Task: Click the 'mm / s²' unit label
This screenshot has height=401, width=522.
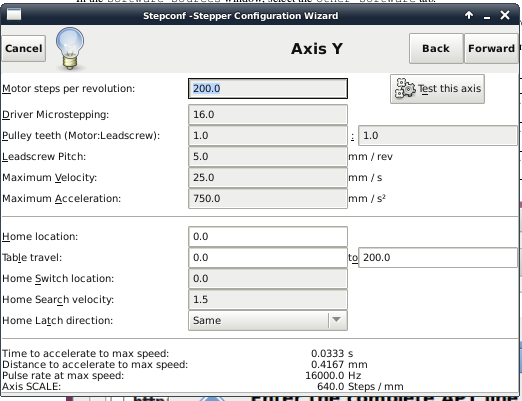Action: 367,199
